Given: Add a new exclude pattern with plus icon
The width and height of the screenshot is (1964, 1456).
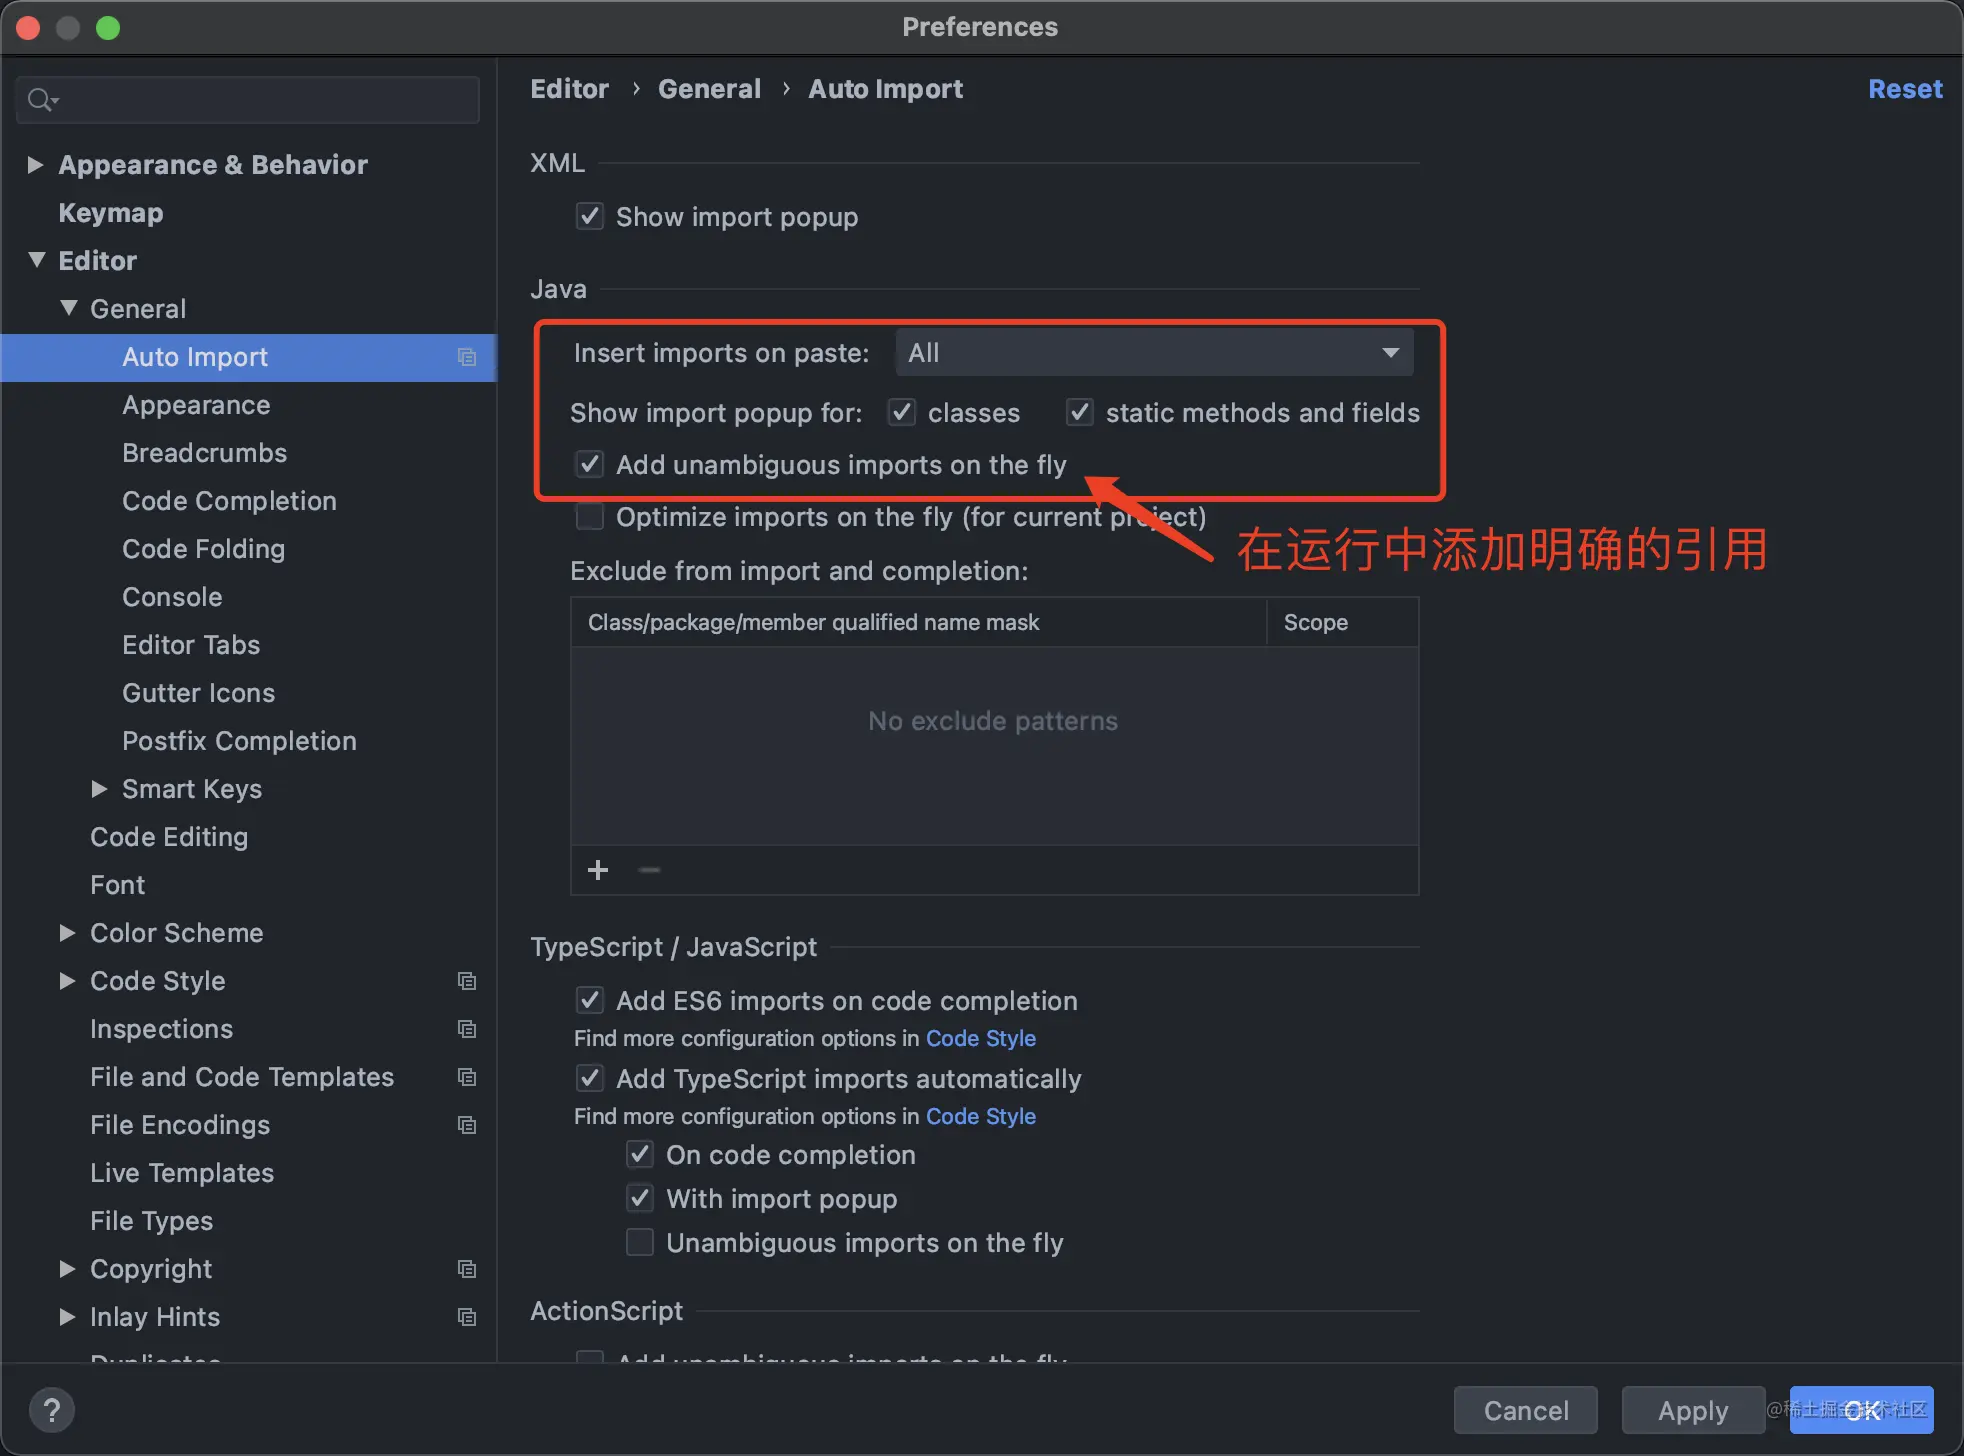Looking at the screenshot, I should point(598,870).
